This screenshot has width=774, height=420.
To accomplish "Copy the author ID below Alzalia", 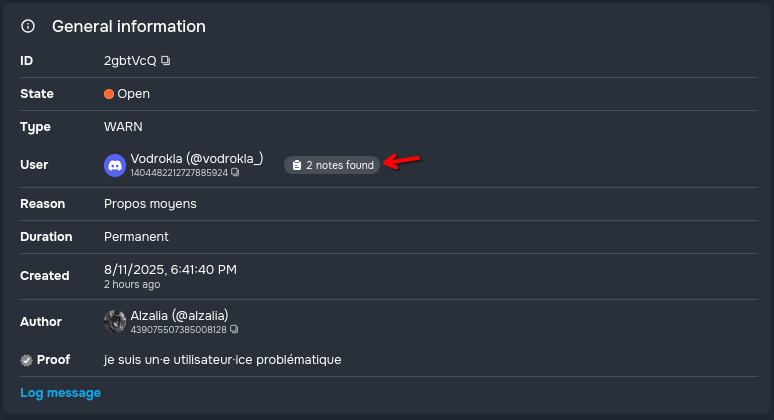I will pyautogui.click(x=234, y=329).
